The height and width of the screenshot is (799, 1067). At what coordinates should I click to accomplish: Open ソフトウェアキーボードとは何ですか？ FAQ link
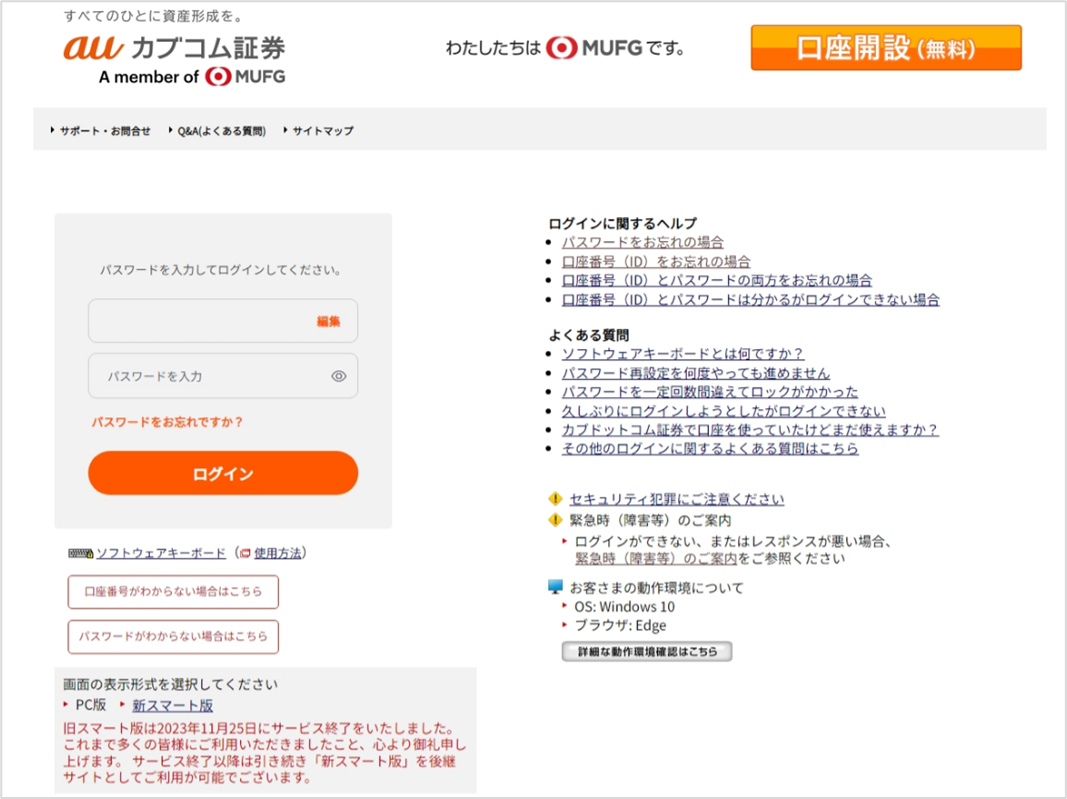click(x=683, y=354)
